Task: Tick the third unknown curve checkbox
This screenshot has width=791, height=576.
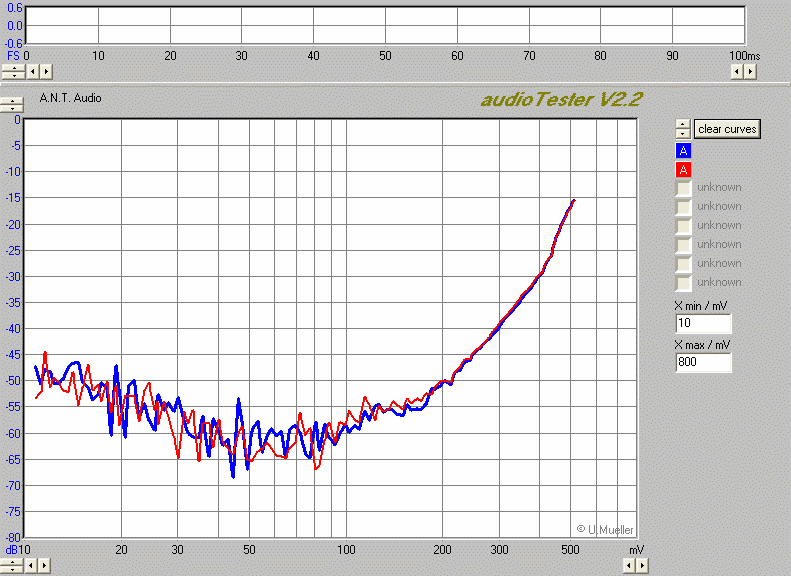Action: (x=683, y=226)
